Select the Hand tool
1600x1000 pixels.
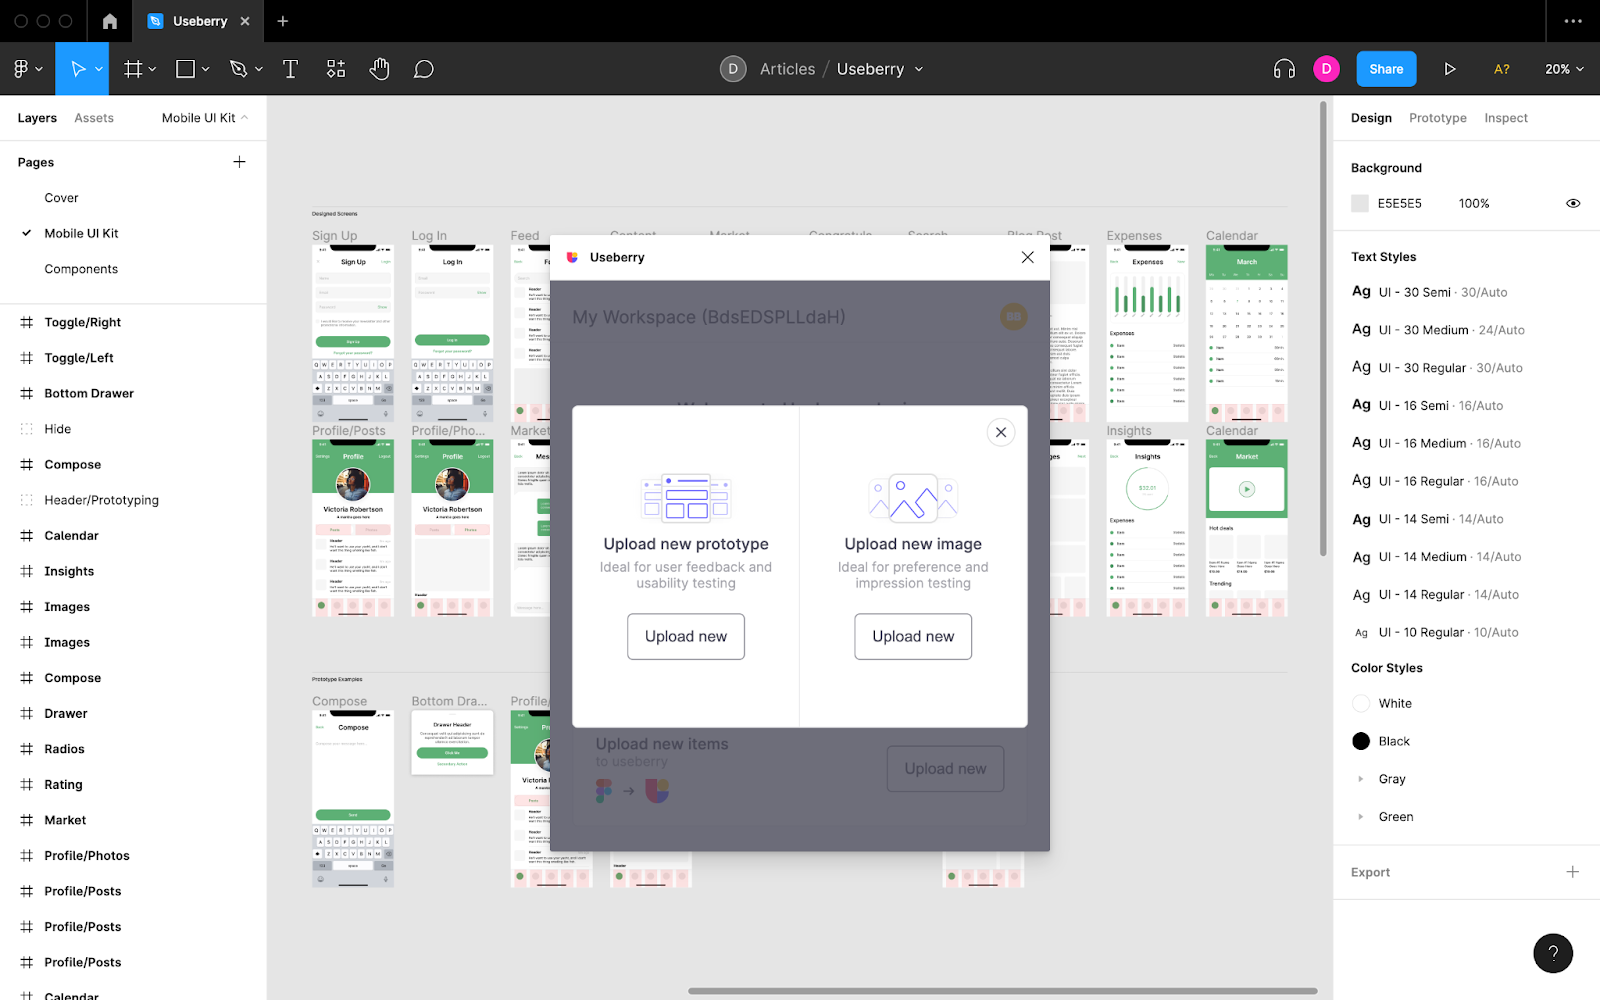(379, 69)
